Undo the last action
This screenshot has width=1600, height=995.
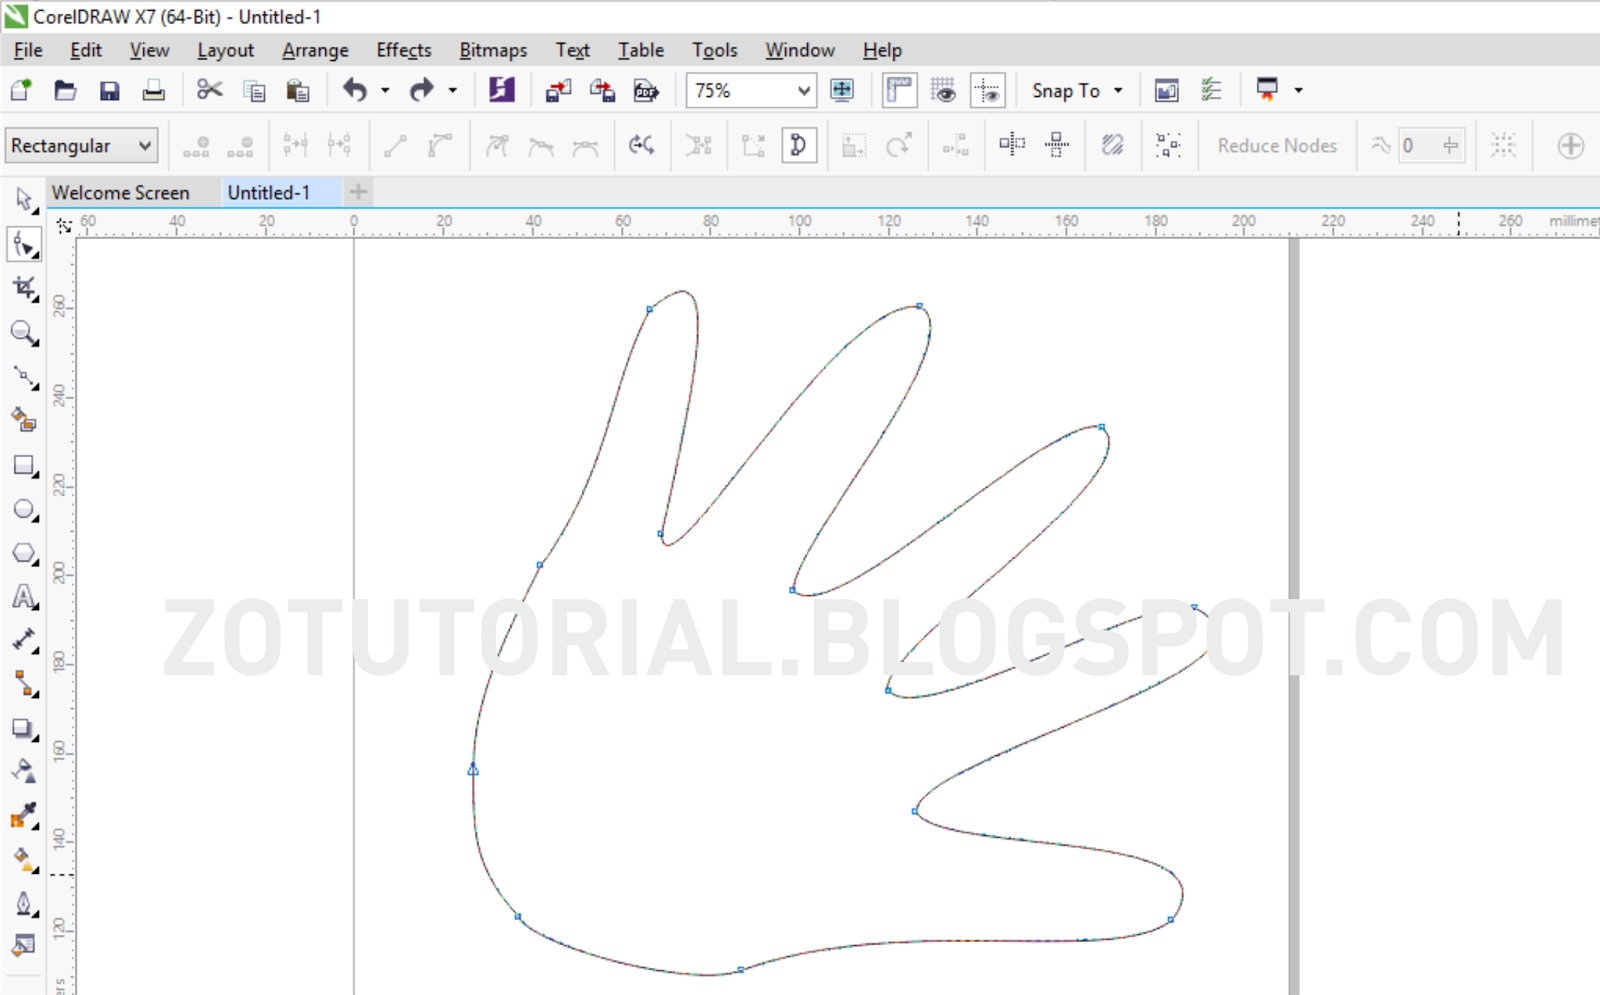[x=355, y=90]
